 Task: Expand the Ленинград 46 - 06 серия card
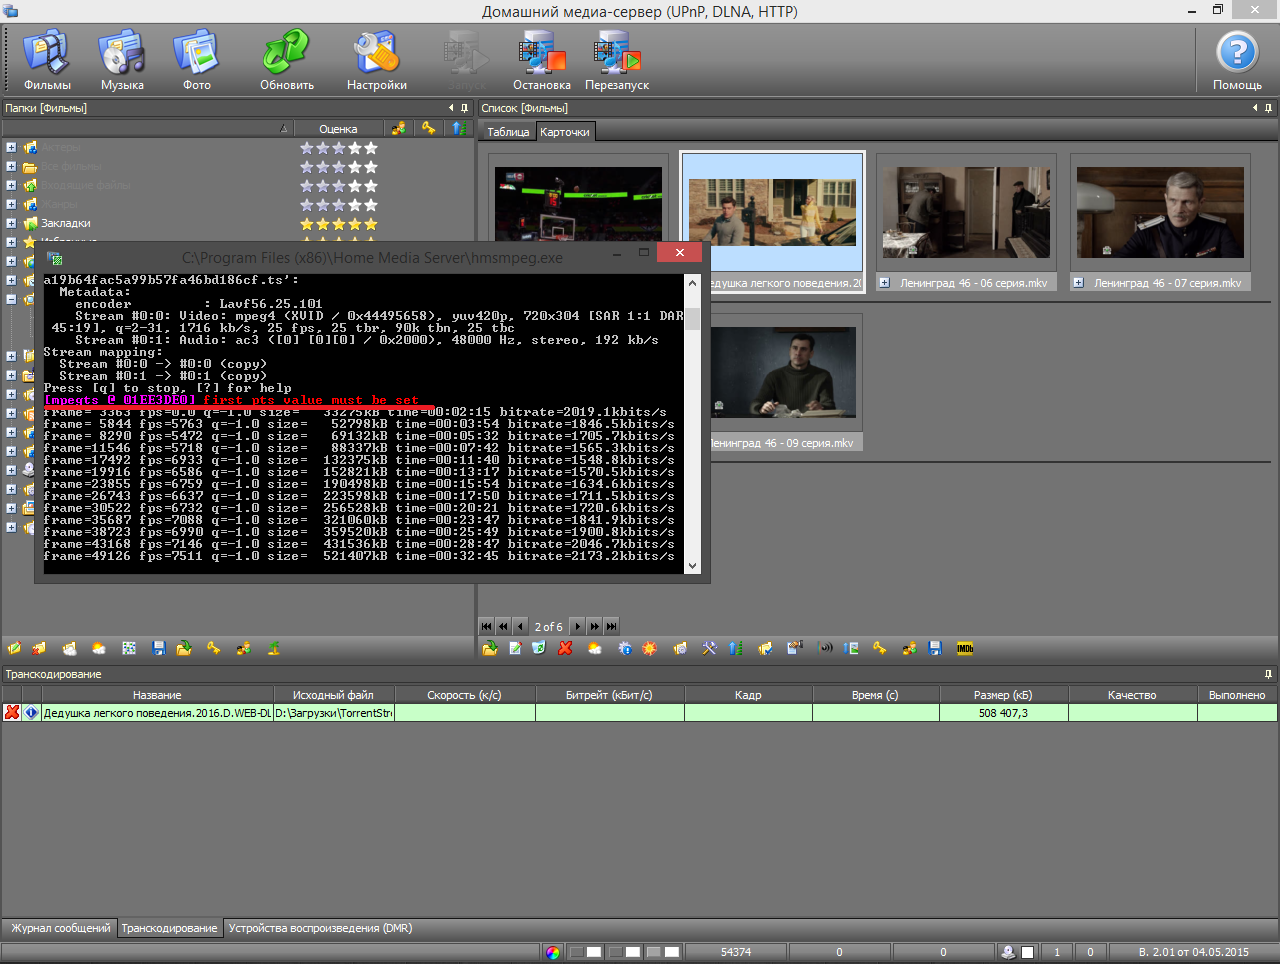(x=884, y=283)
